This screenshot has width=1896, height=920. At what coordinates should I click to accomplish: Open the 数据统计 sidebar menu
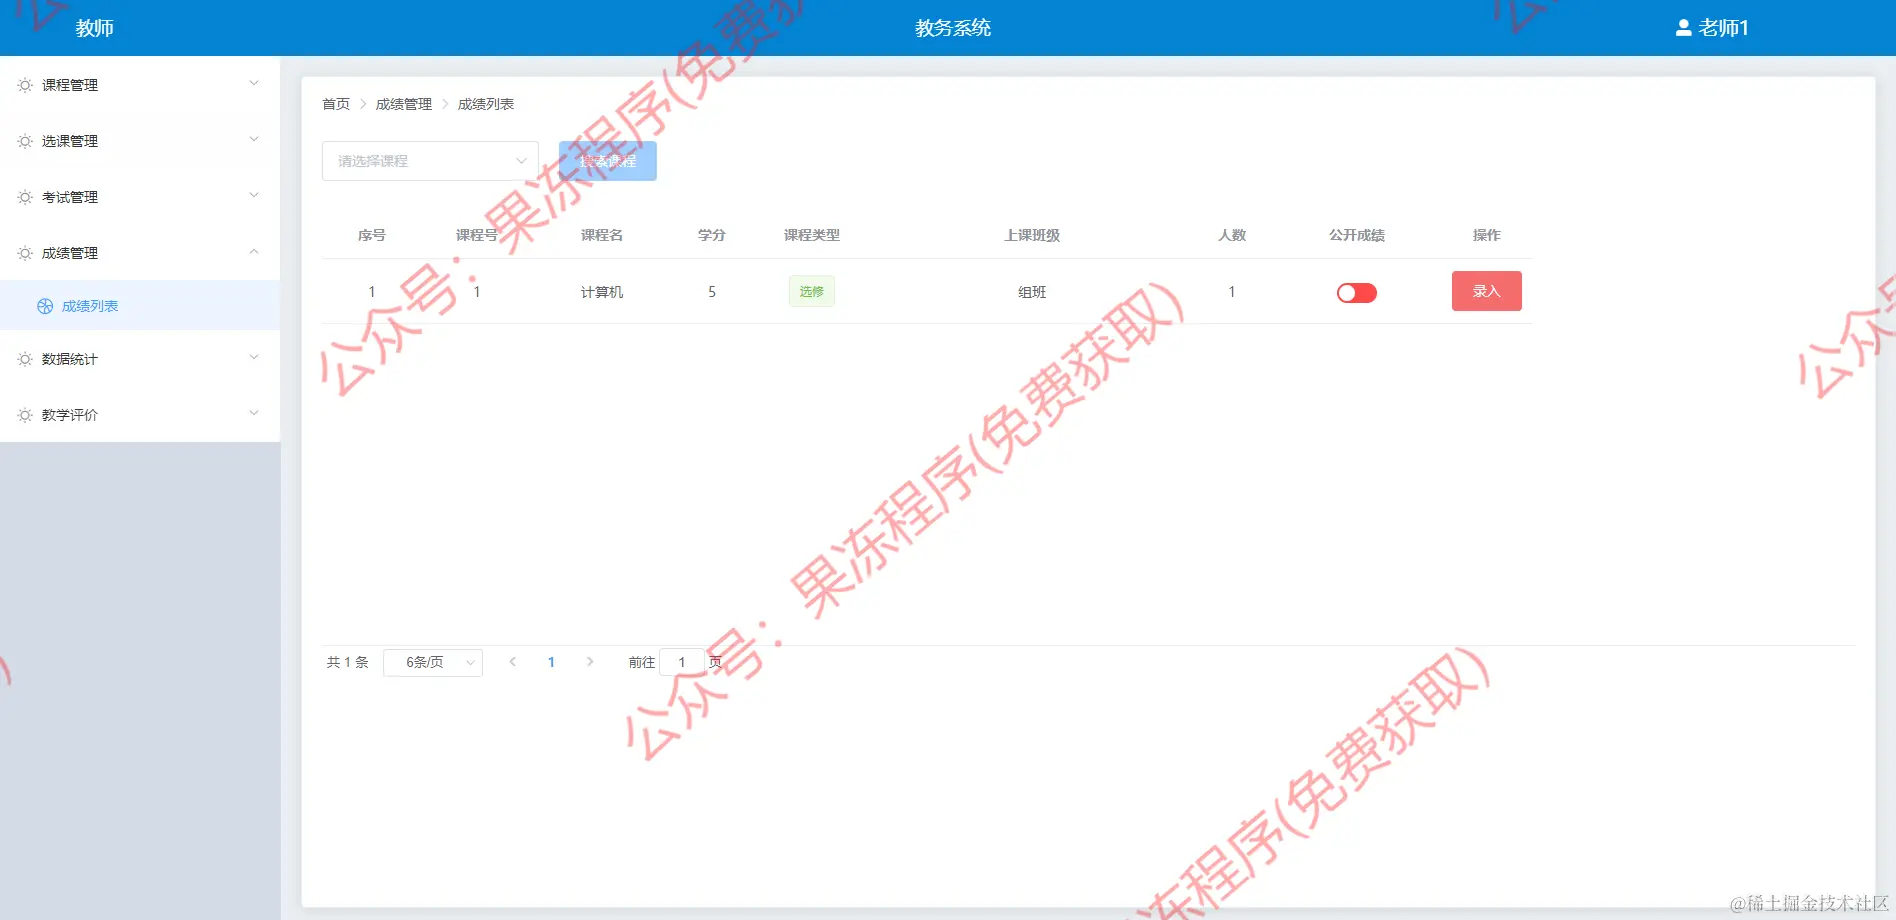pos(140,359)
